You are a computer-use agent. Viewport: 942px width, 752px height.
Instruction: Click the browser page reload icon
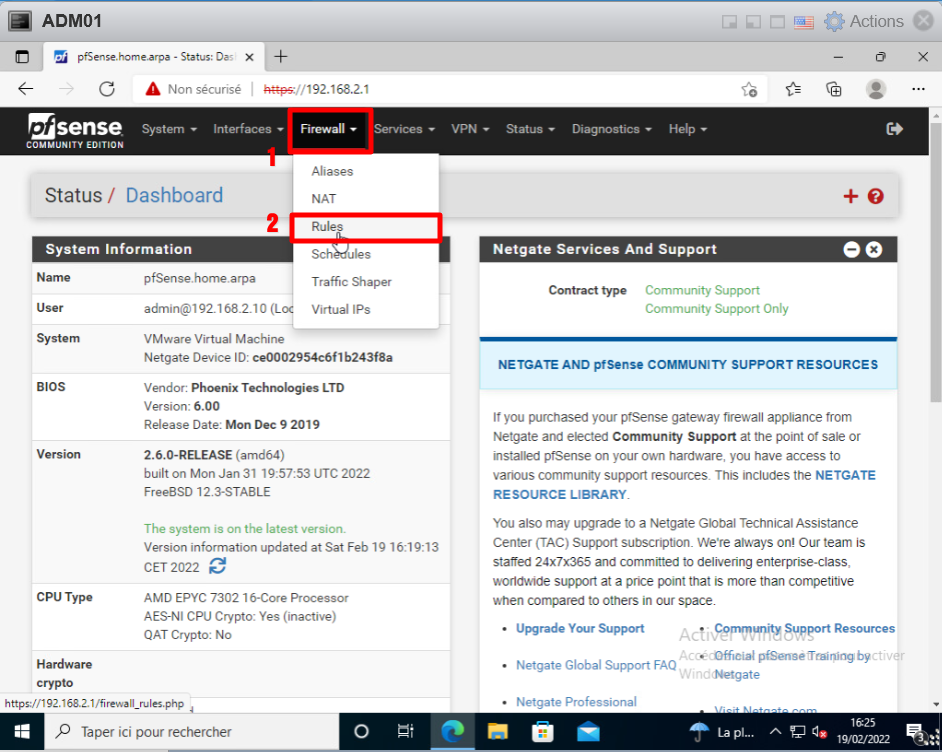[107, 89]
